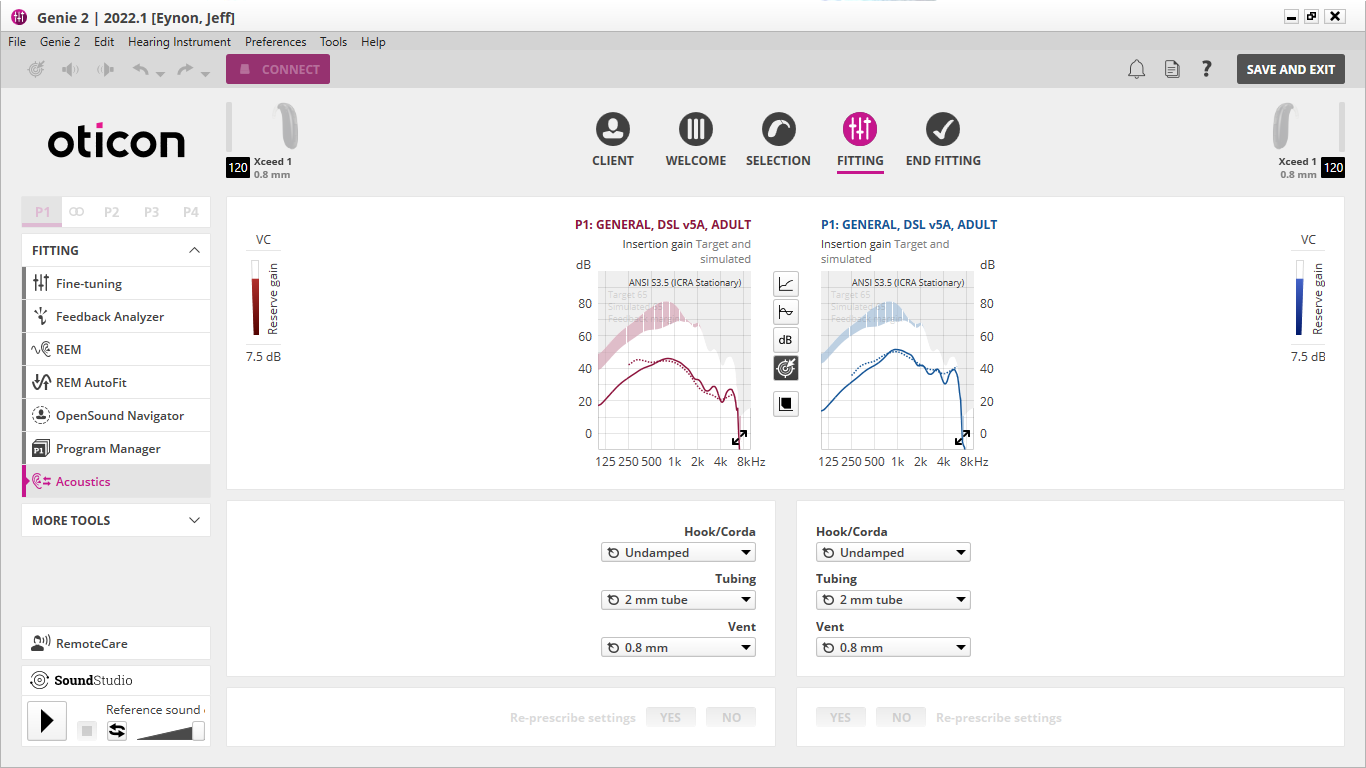Open right Hook/Corda Undamped dropdown
The height and width of the screenshot is (768, 1366).
point(893,552)
